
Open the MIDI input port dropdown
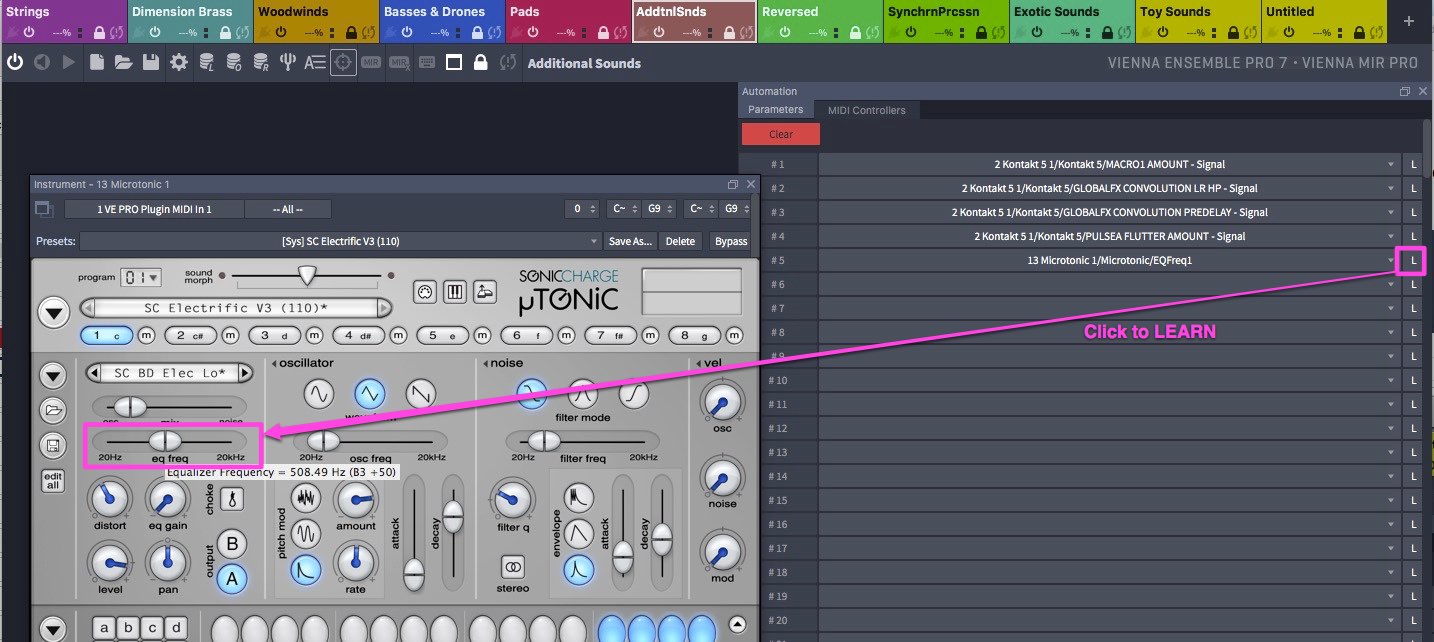pyautogui.click(x=154, y=209)
